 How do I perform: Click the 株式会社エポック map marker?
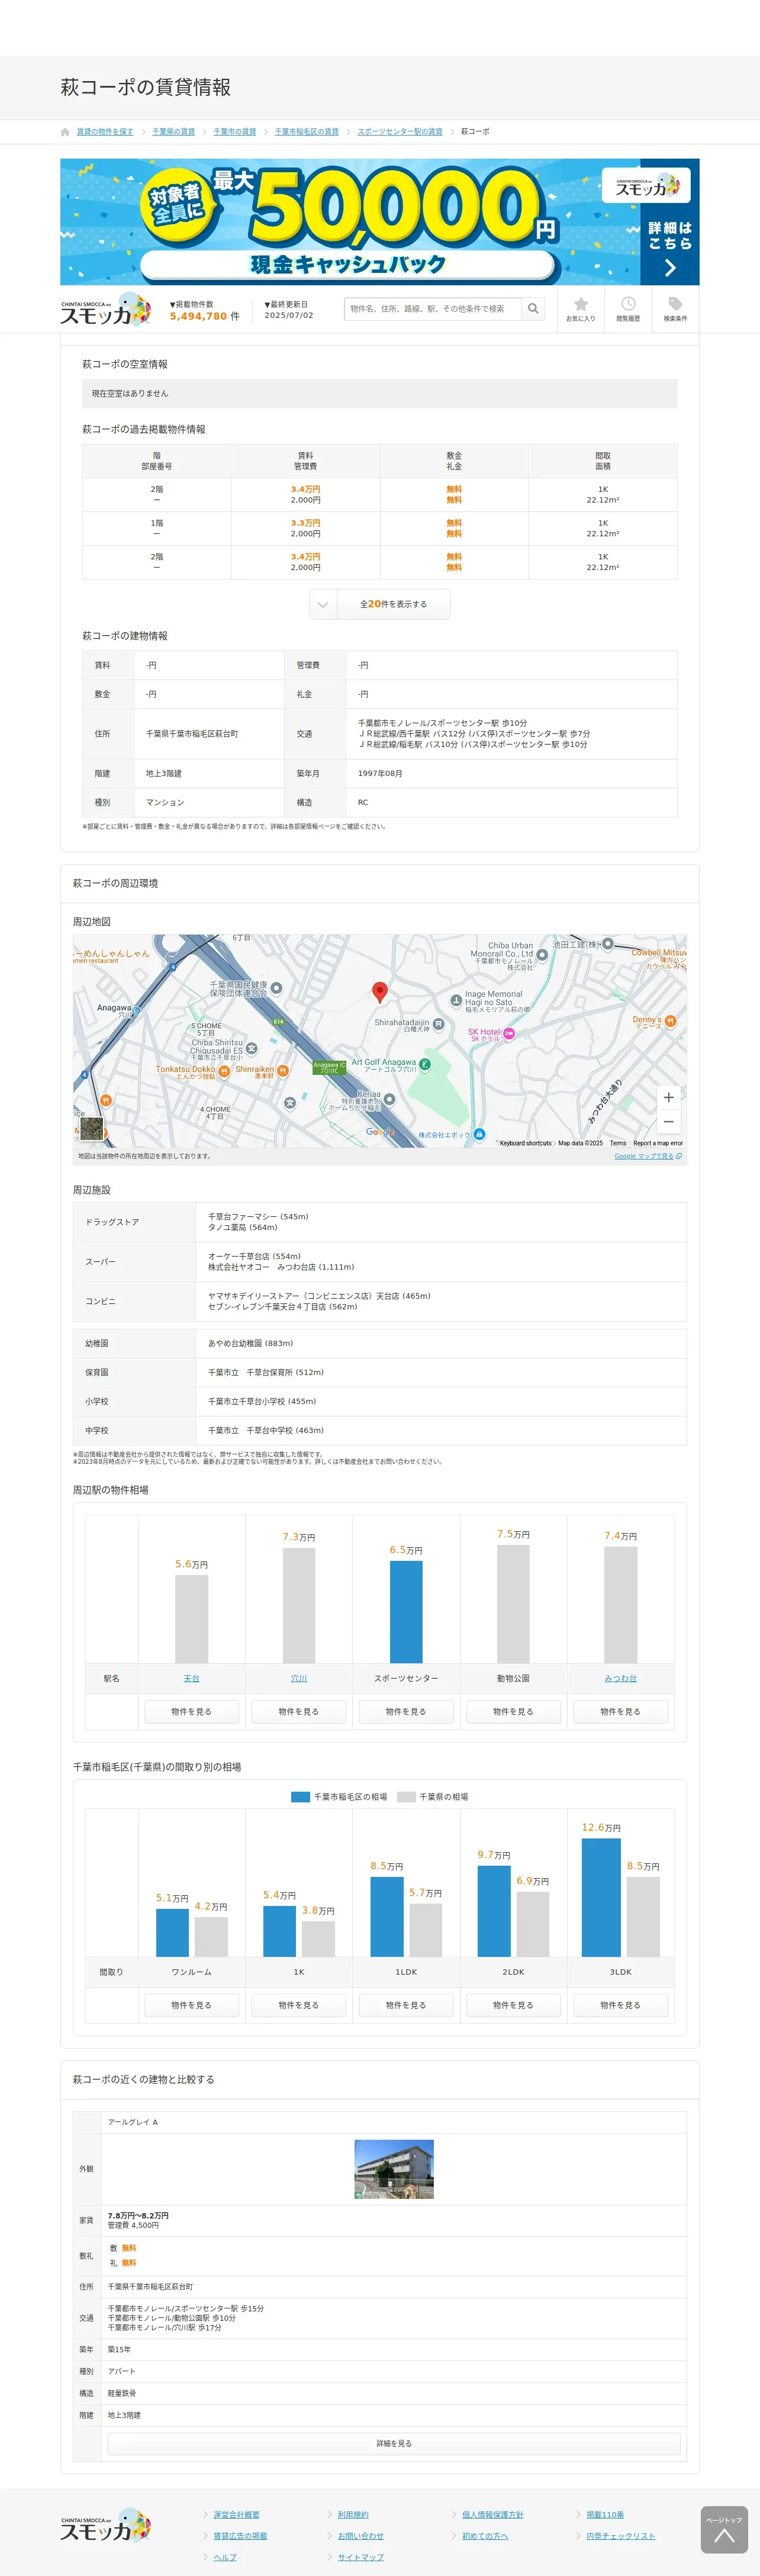tap(479, 1134)
